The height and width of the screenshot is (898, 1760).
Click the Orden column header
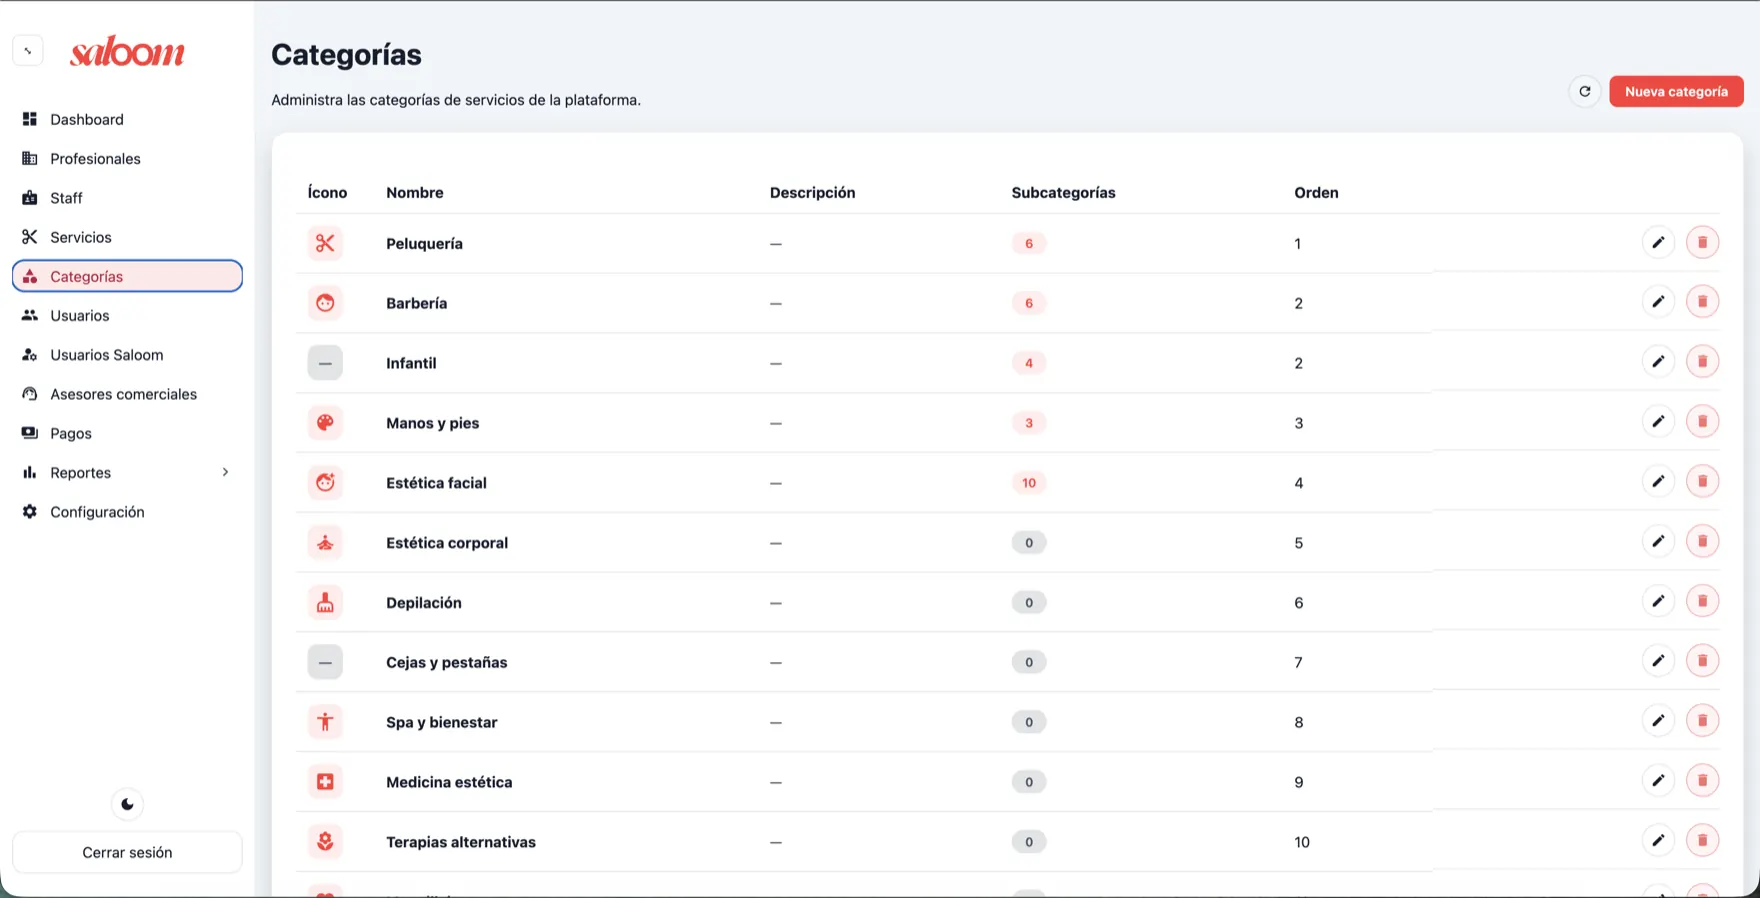tap(1316, 193)
